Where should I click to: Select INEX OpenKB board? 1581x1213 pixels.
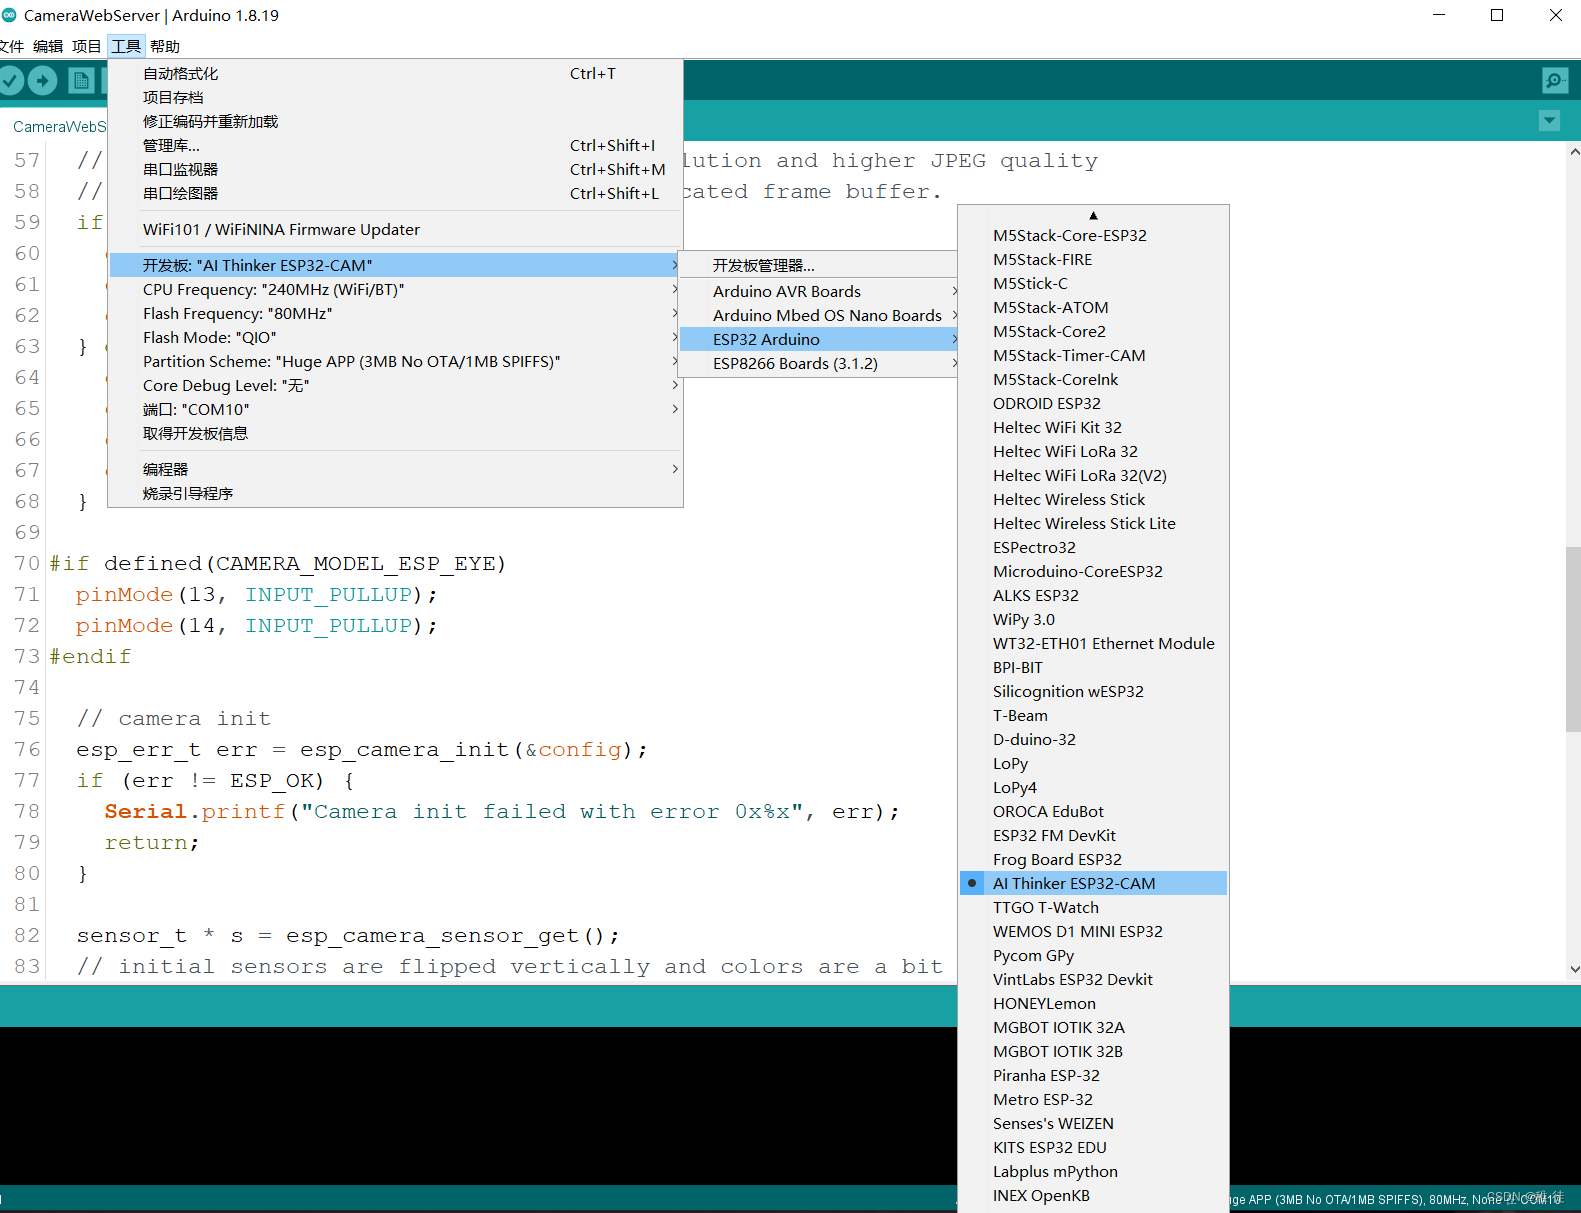1092,1195
